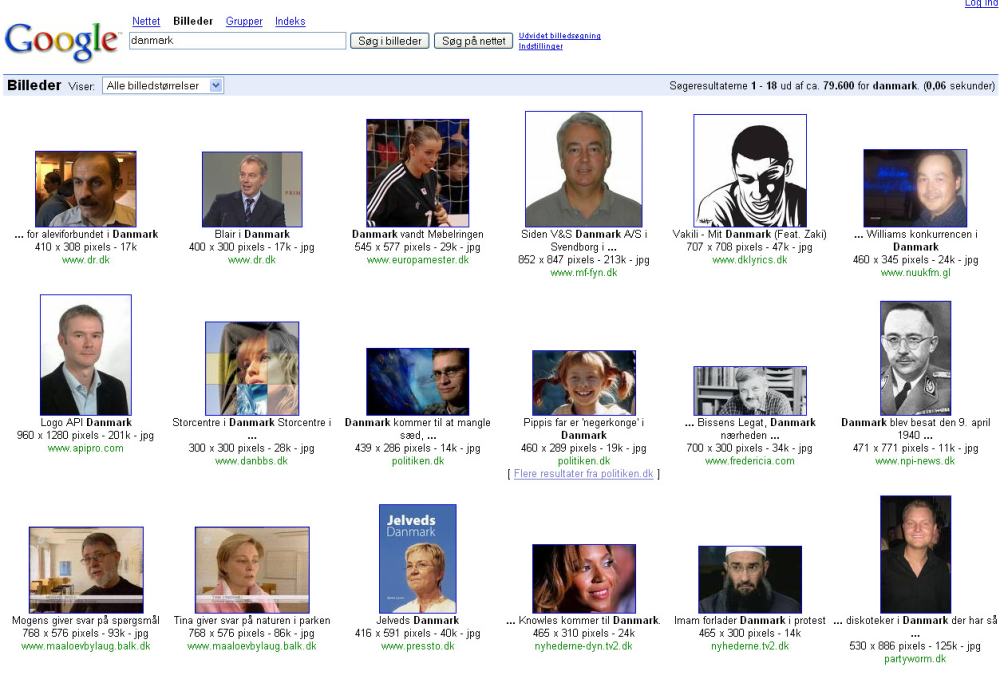This screenshot has height=683, width=1000.
Task: Select the Pippi red-braids thumbnail
Action: coord(584,383)
